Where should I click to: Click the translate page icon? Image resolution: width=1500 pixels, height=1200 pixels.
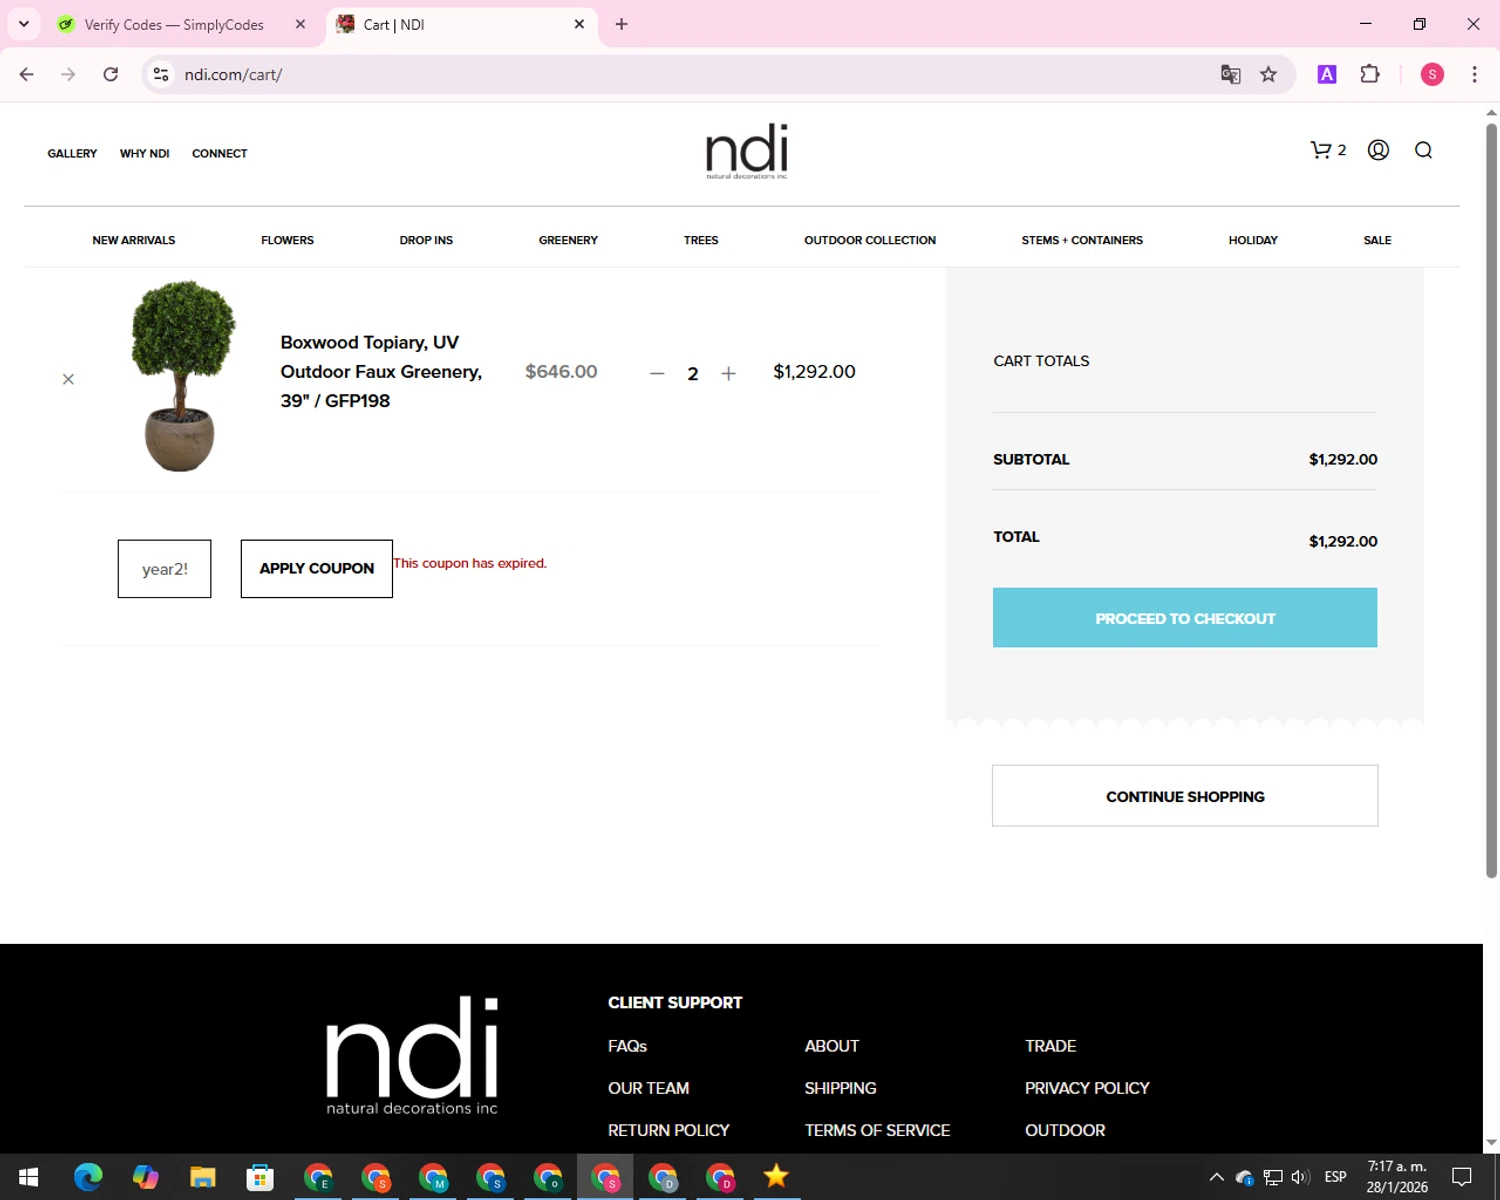coord(1230,74)
